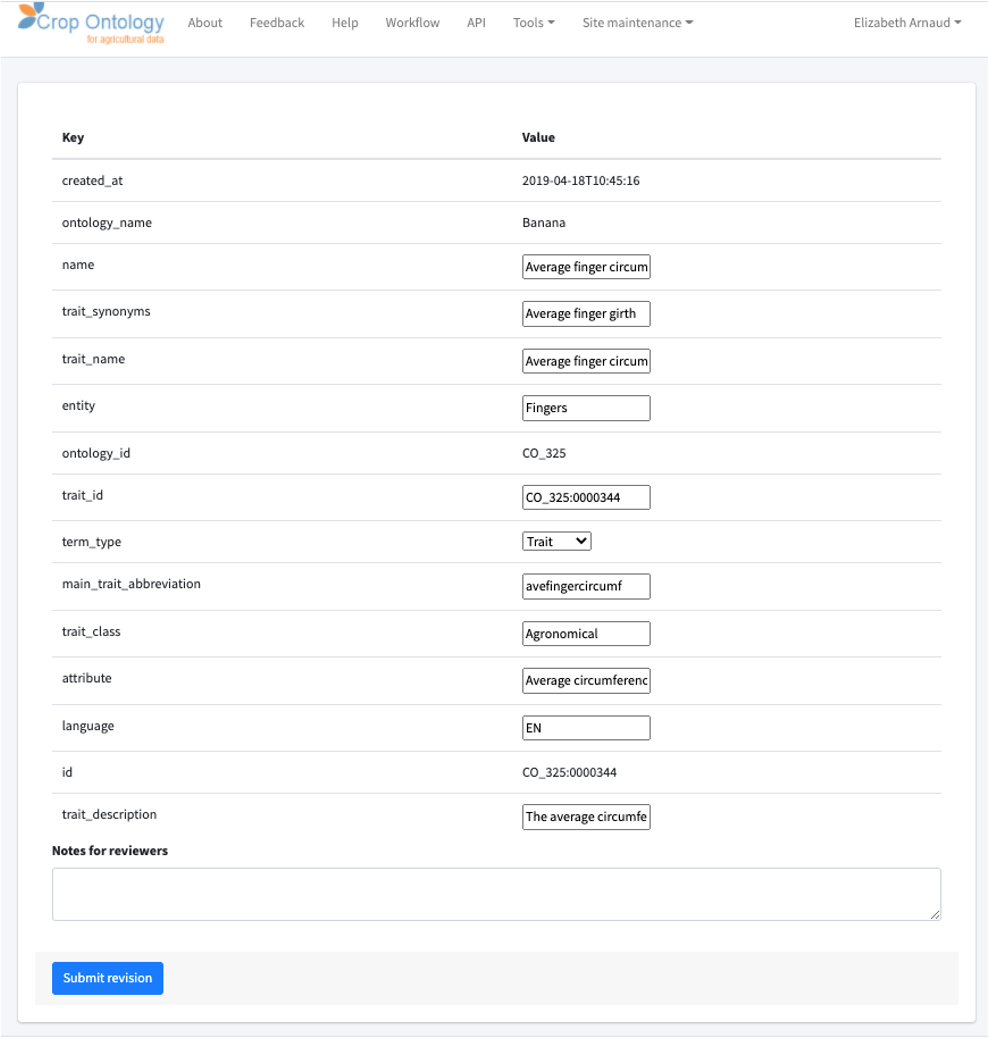This screenshot has width=989, height=1039.
Task: Click the trait_id input field
Action: click(586, 498)
